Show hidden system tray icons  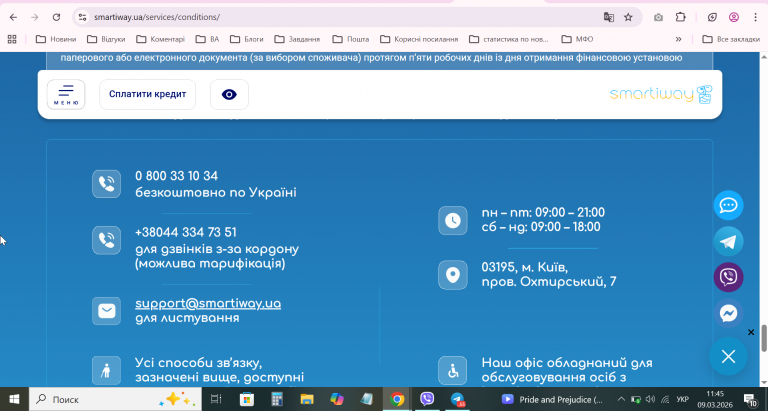621,399
